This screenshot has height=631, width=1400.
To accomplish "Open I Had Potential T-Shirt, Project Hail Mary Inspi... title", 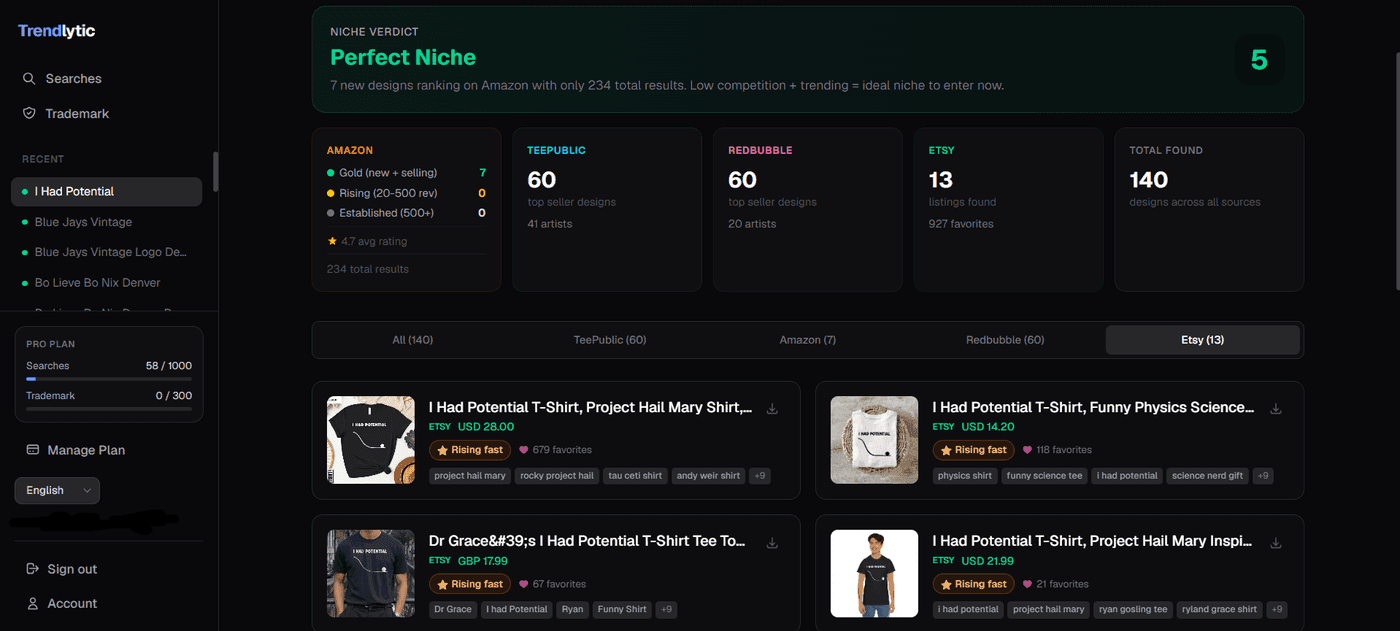I will pyautogui.click(x=1093, y=541).
